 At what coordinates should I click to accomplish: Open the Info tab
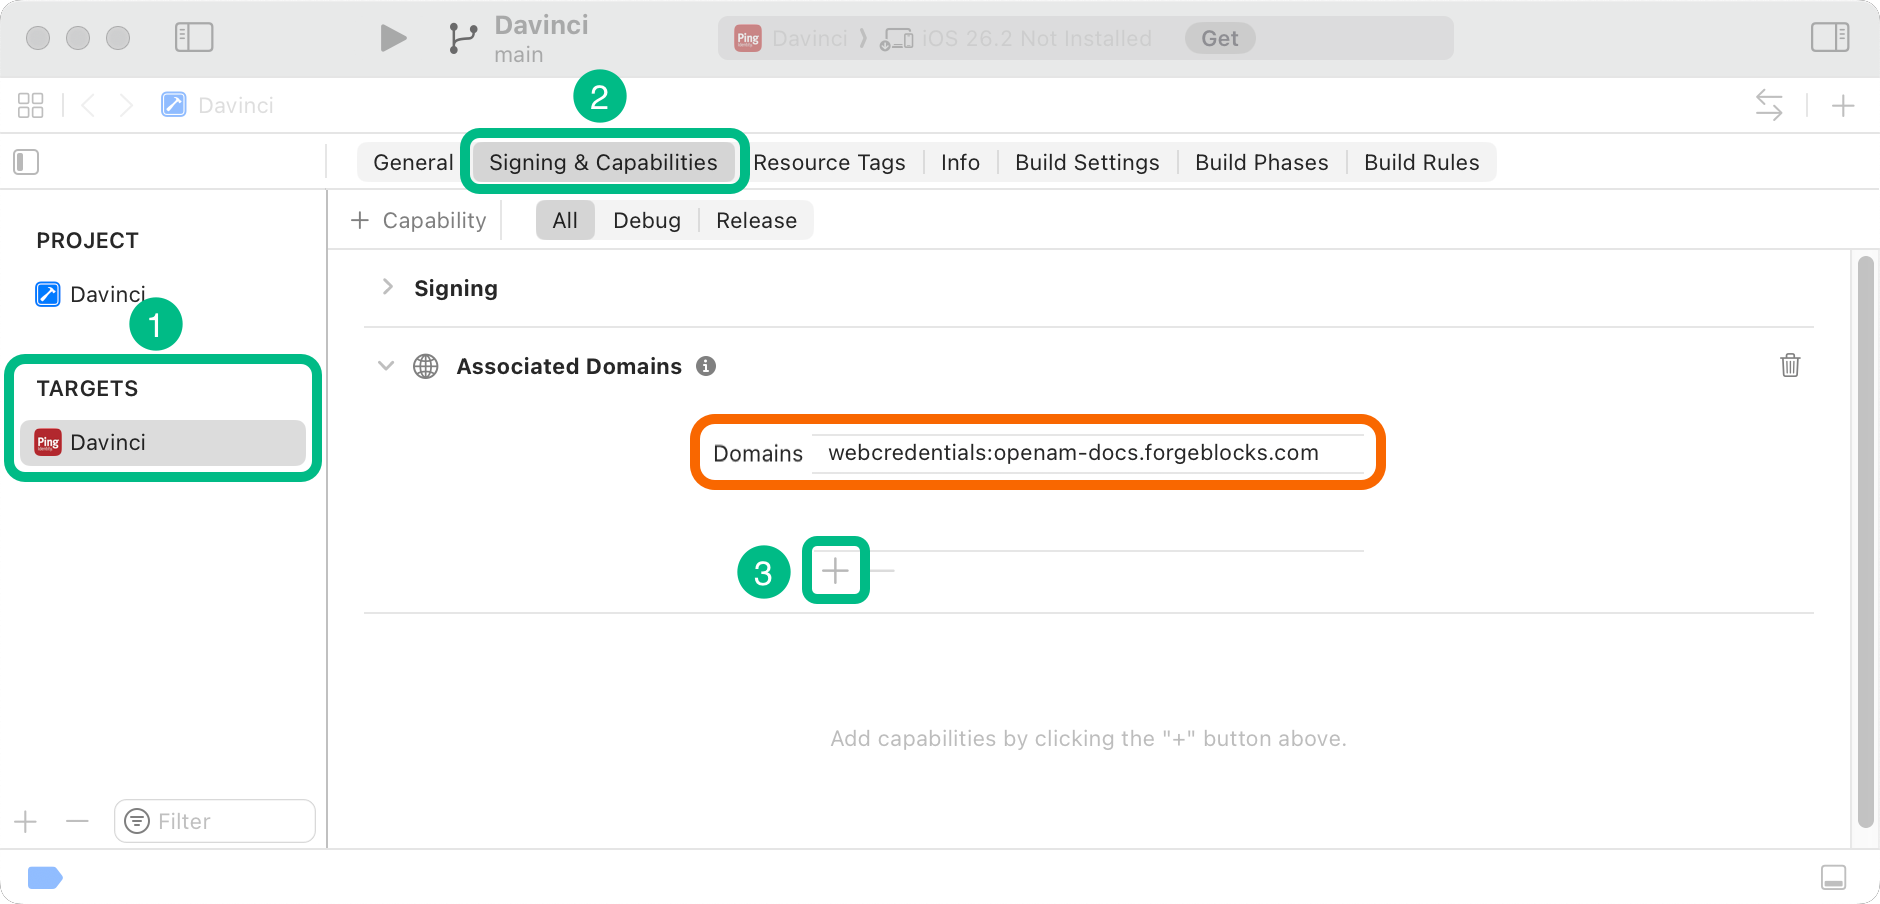click(x=959, y=162)
